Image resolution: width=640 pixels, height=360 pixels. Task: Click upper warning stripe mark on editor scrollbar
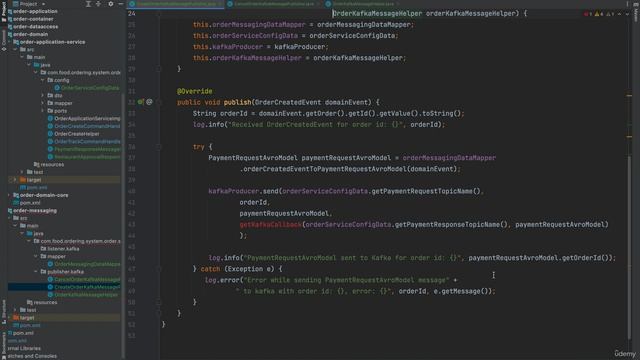tap(629, 96)
